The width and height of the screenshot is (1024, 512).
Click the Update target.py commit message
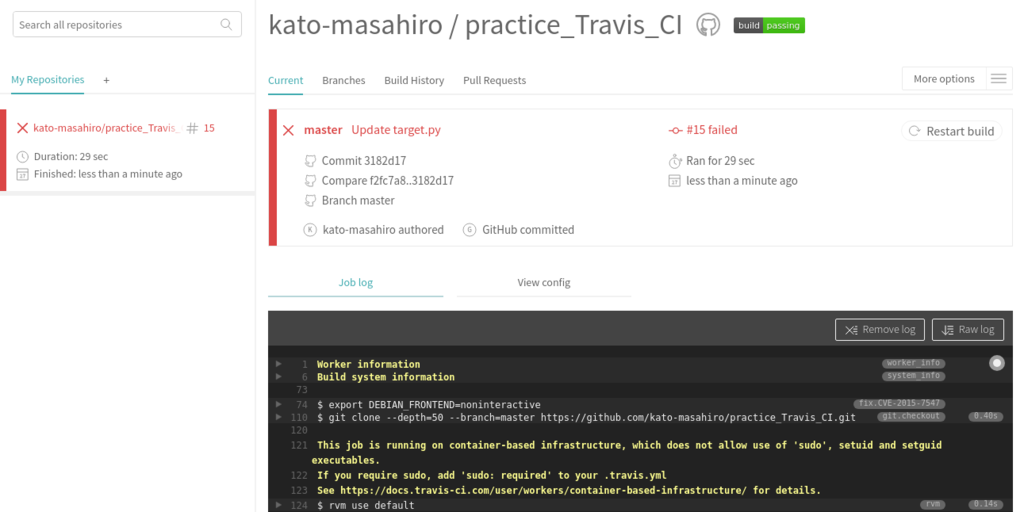(x=396, y=130)
